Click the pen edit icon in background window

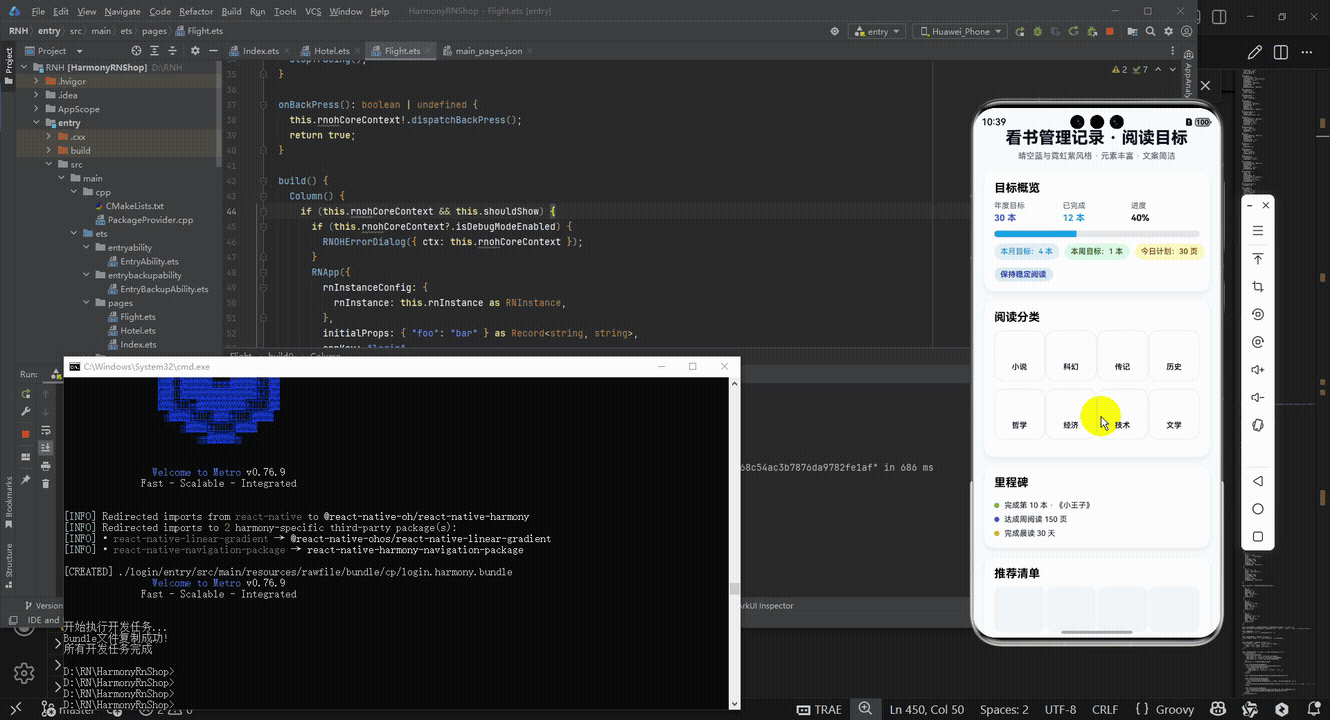[1254, 52]
